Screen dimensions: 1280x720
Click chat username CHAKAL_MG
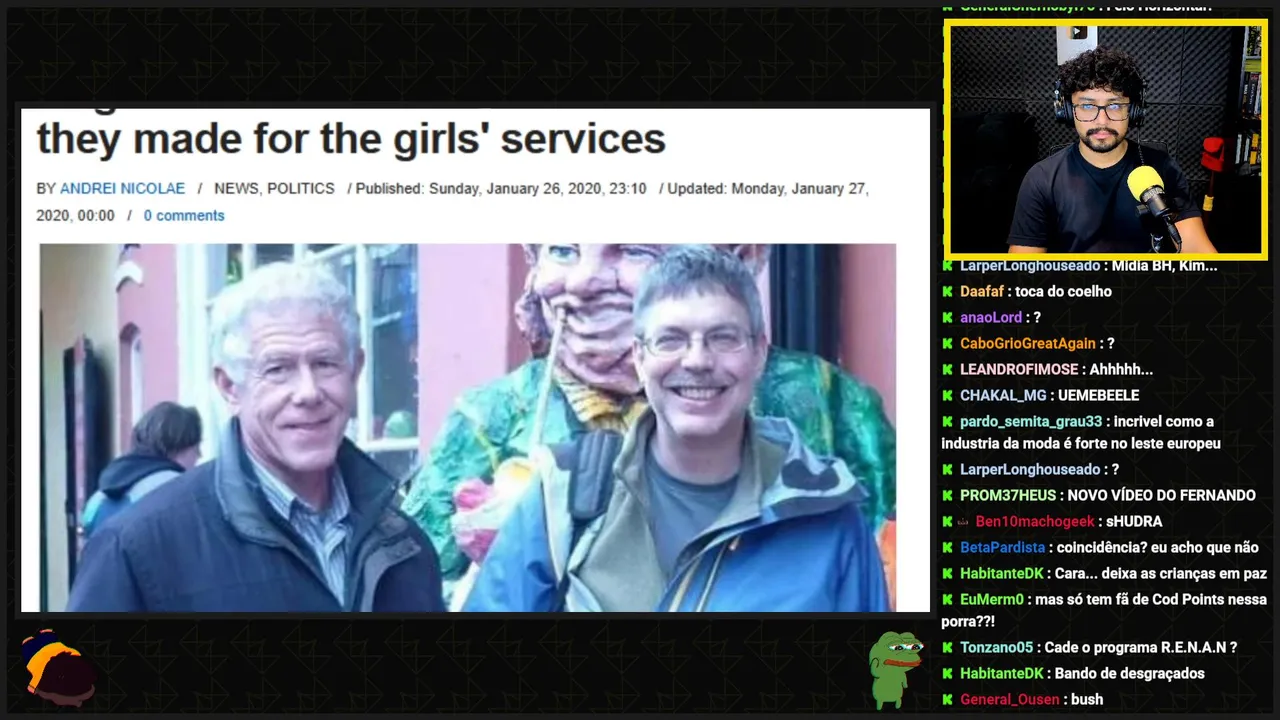pos(1003,396)
